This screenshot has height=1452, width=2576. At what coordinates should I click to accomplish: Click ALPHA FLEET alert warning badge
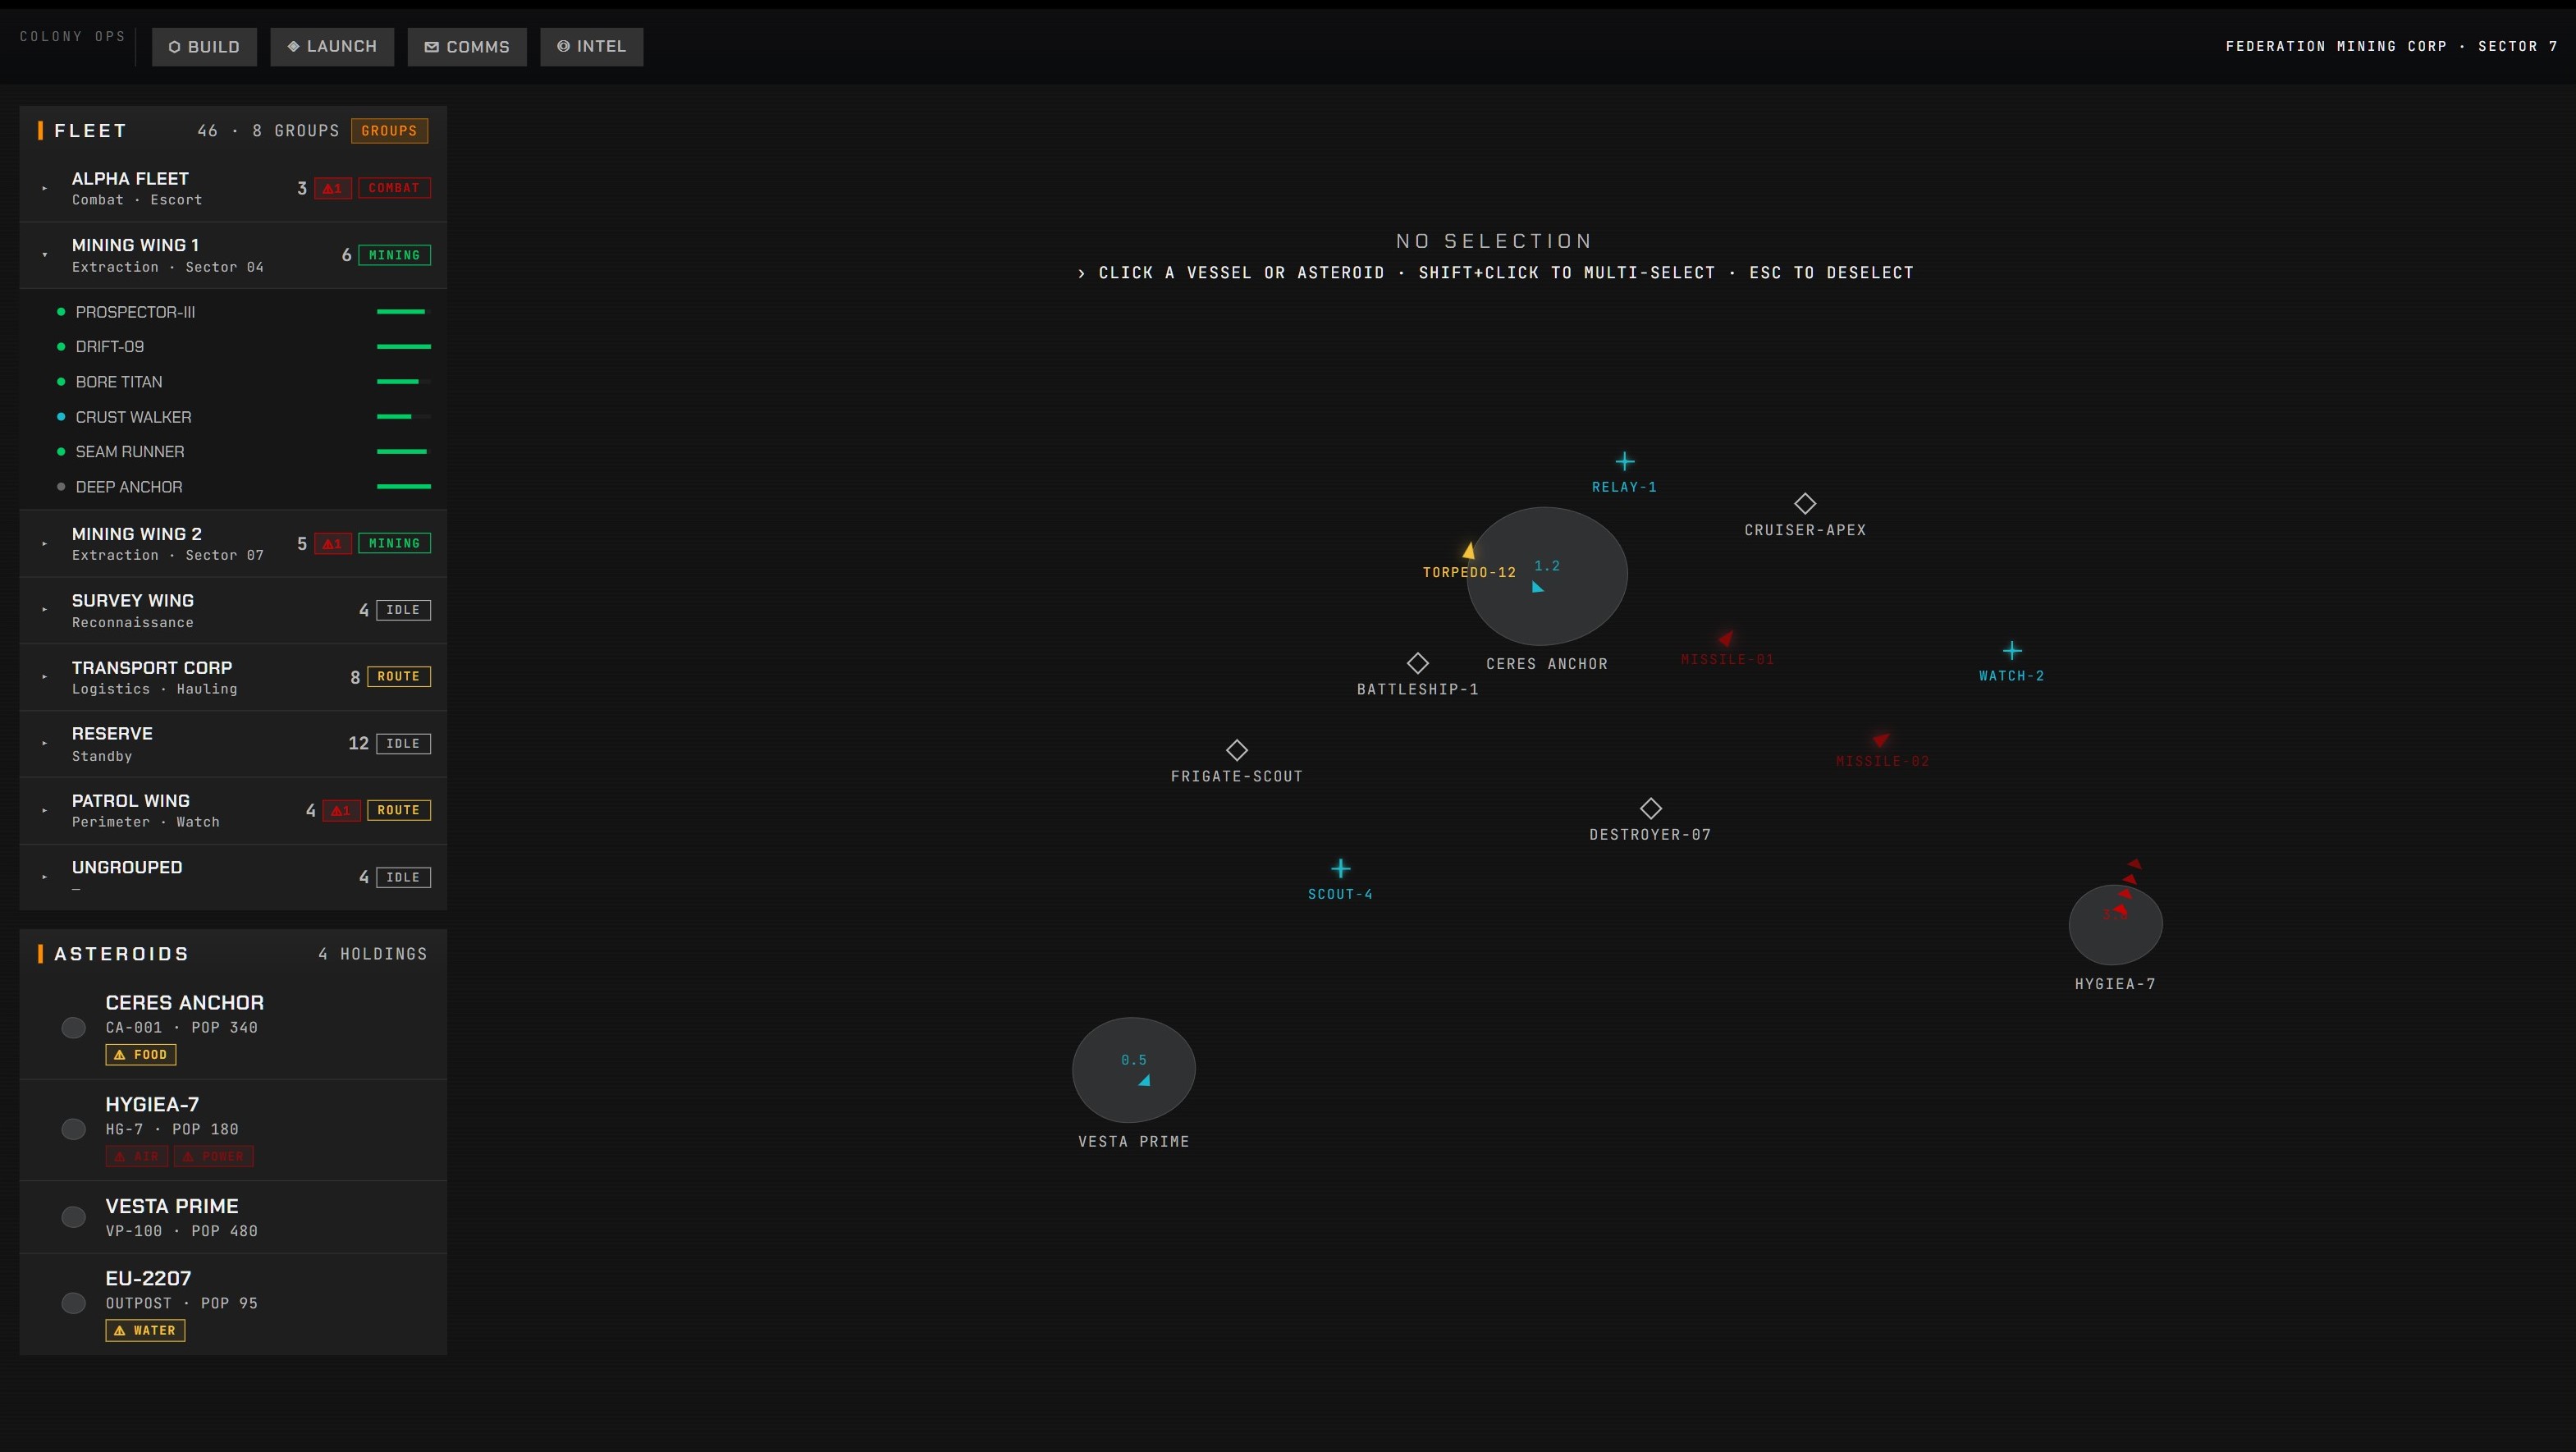click(x=333, y=188)
